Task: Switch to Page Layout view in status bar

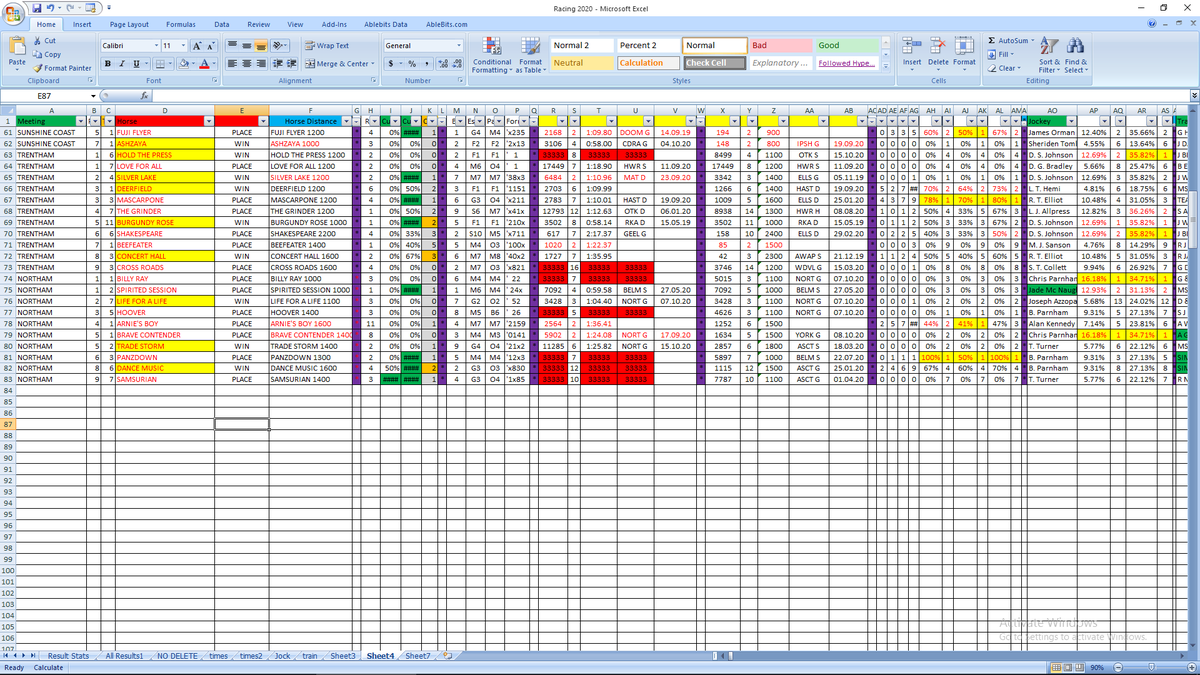Action: 1068,667
